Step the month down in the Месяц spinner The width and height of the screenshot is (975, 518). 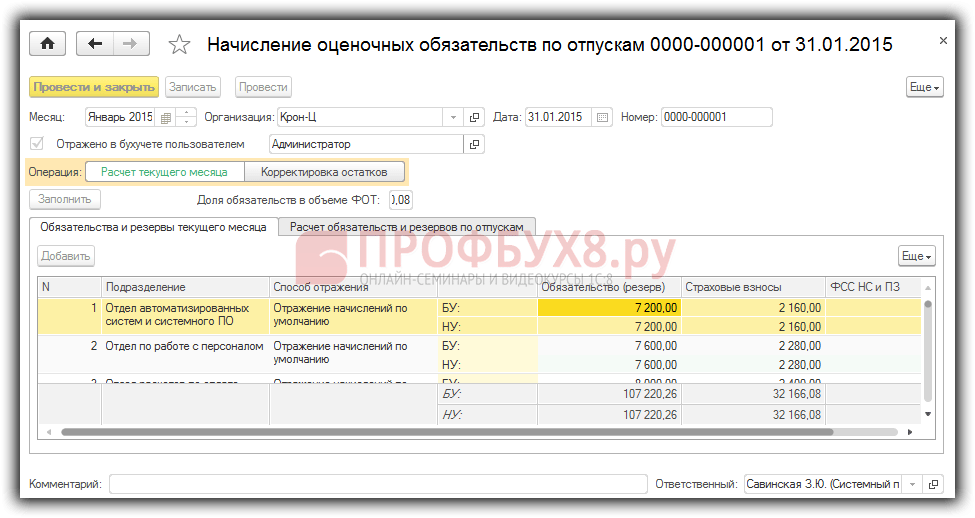[187, 122]
